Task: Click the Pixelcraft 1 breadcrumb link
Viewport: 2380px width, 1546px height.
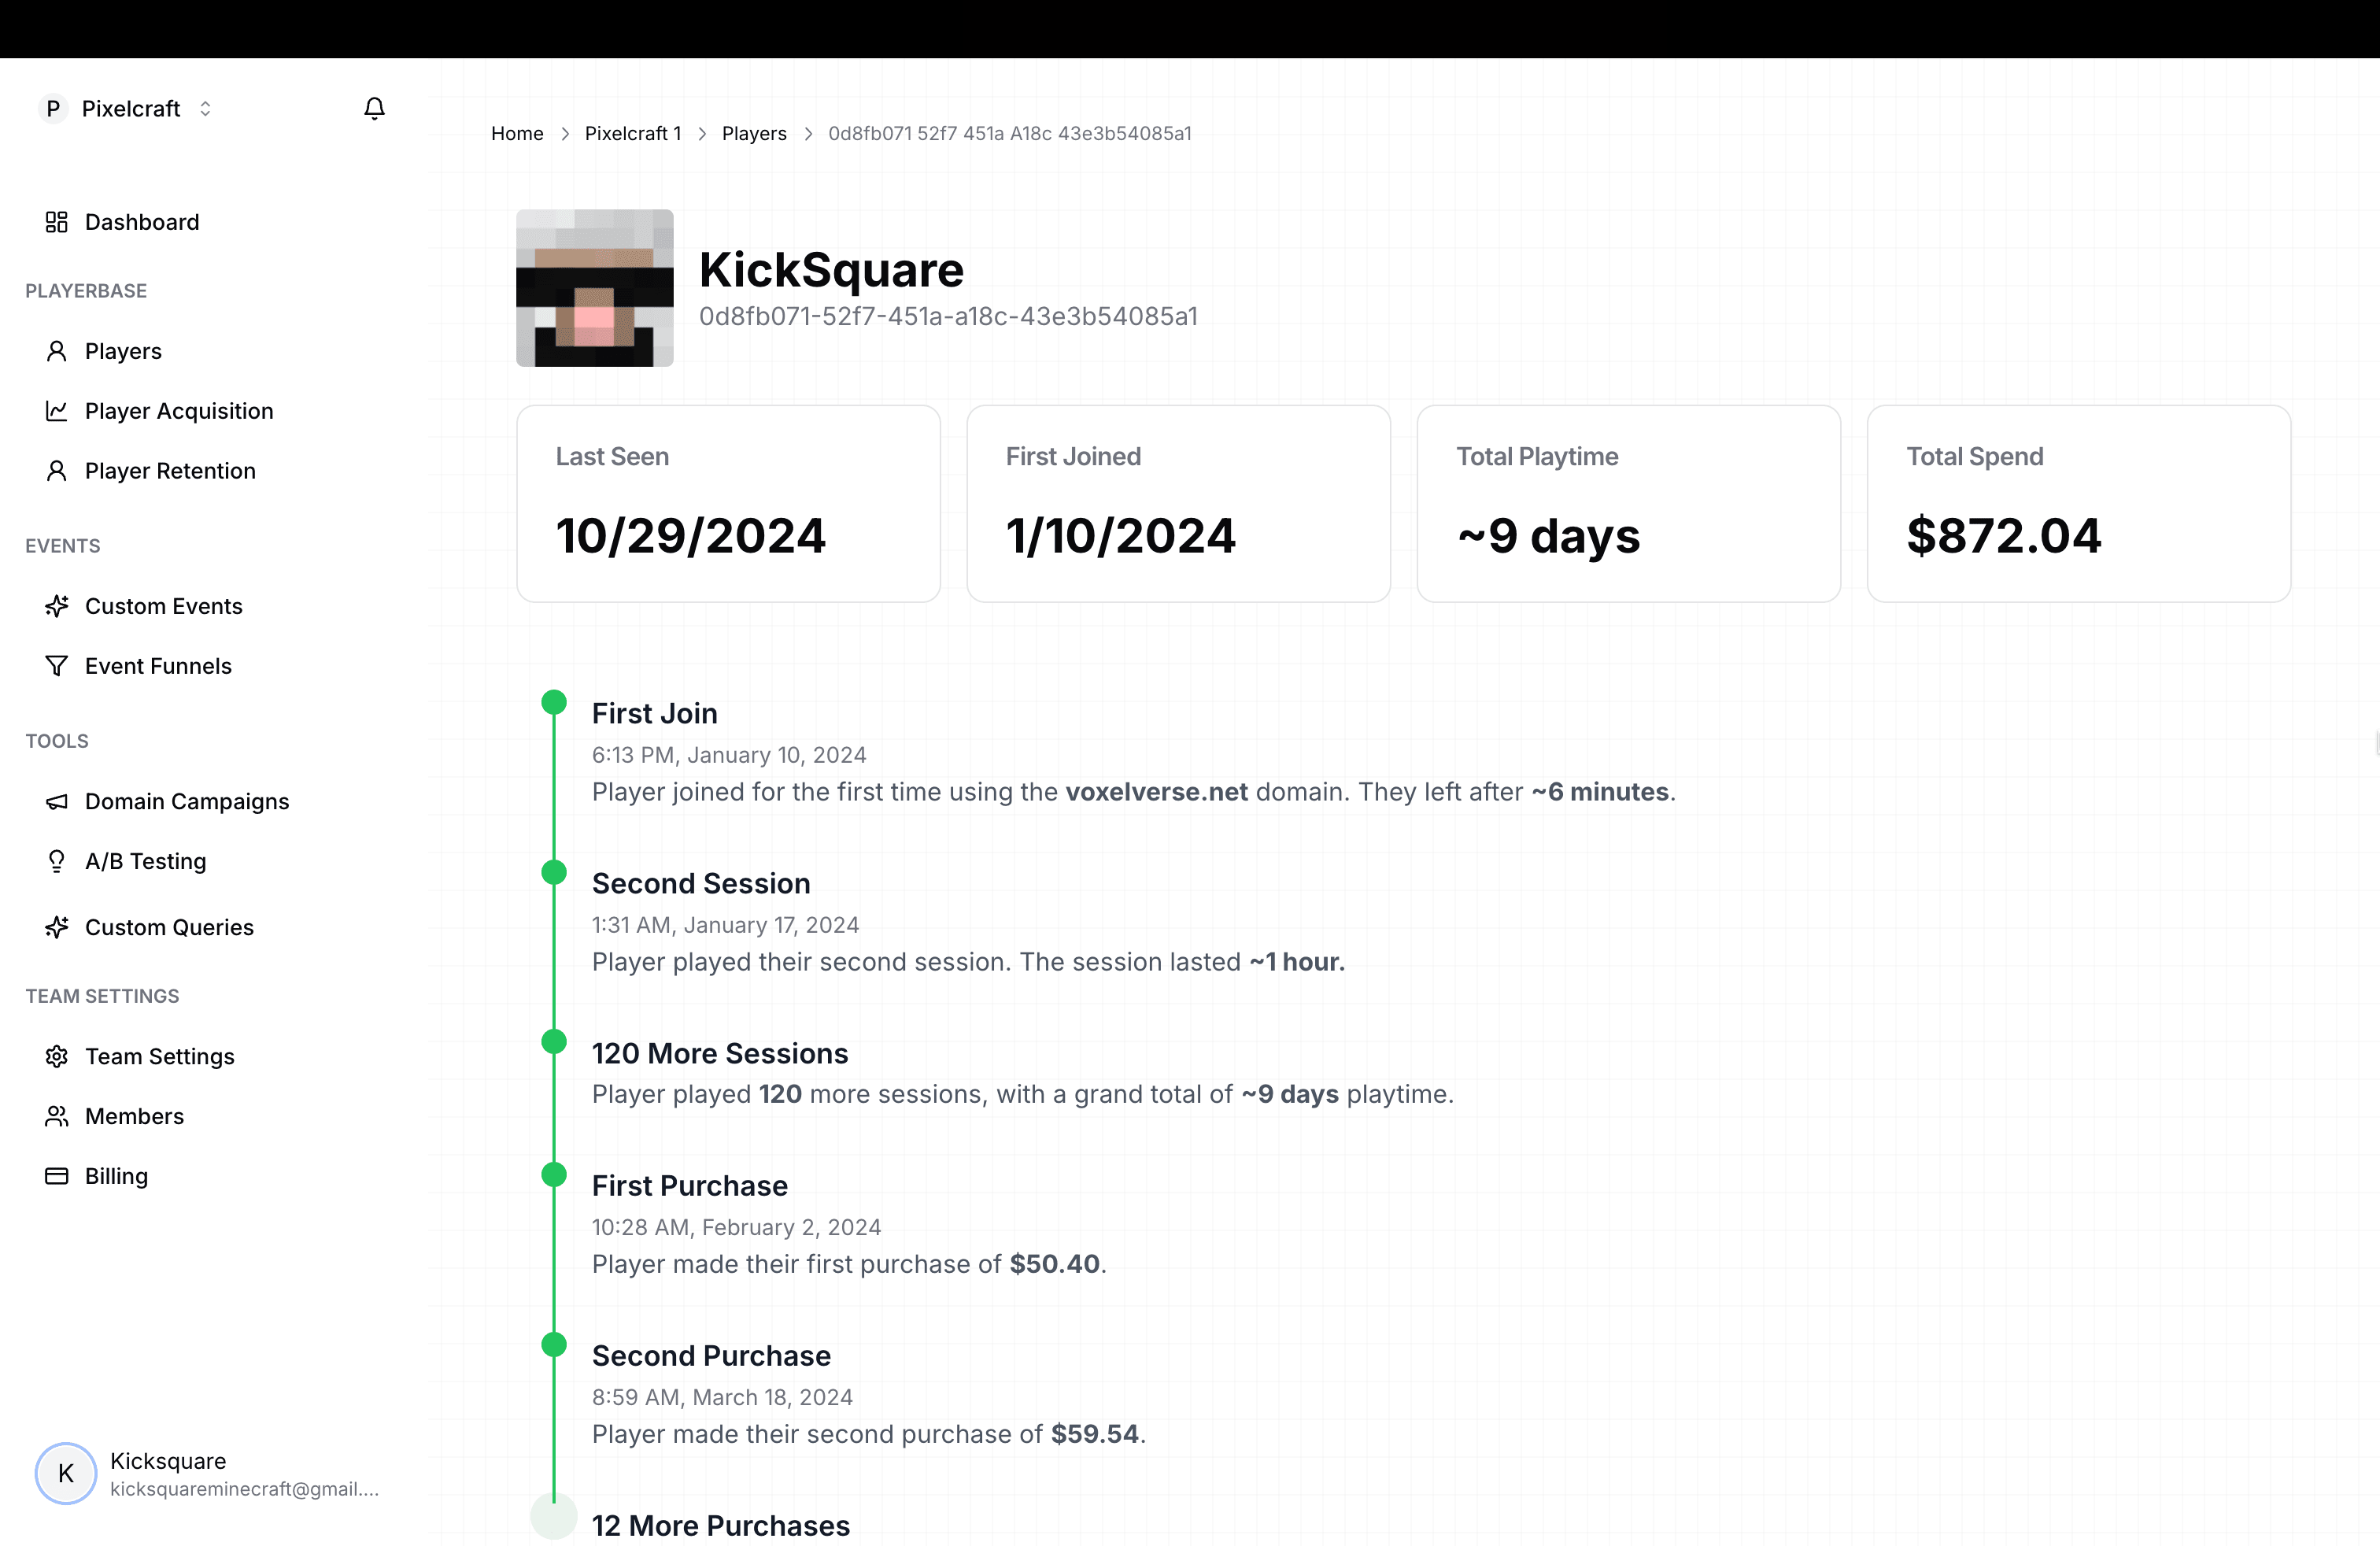Action: (x=633, y=134)
